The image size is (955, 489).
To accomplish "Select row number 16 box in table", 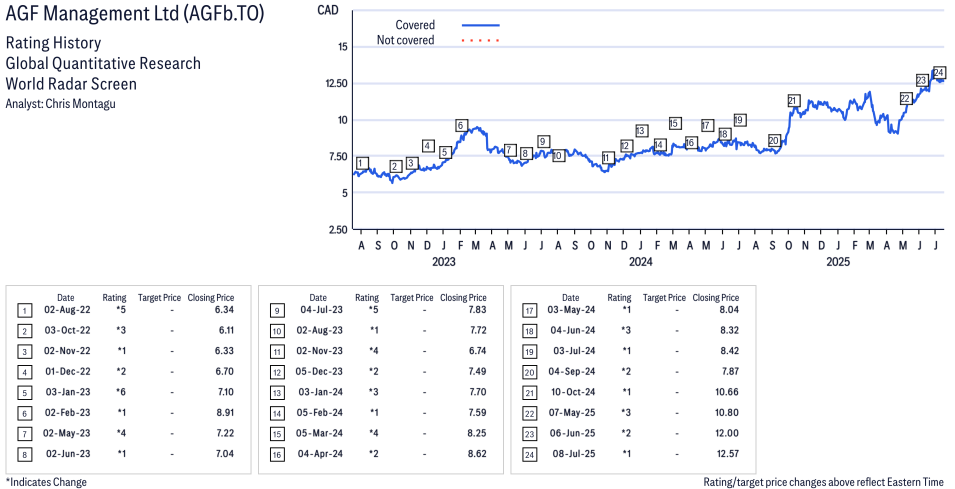I will pyautogui.click(x=277, y=455).
